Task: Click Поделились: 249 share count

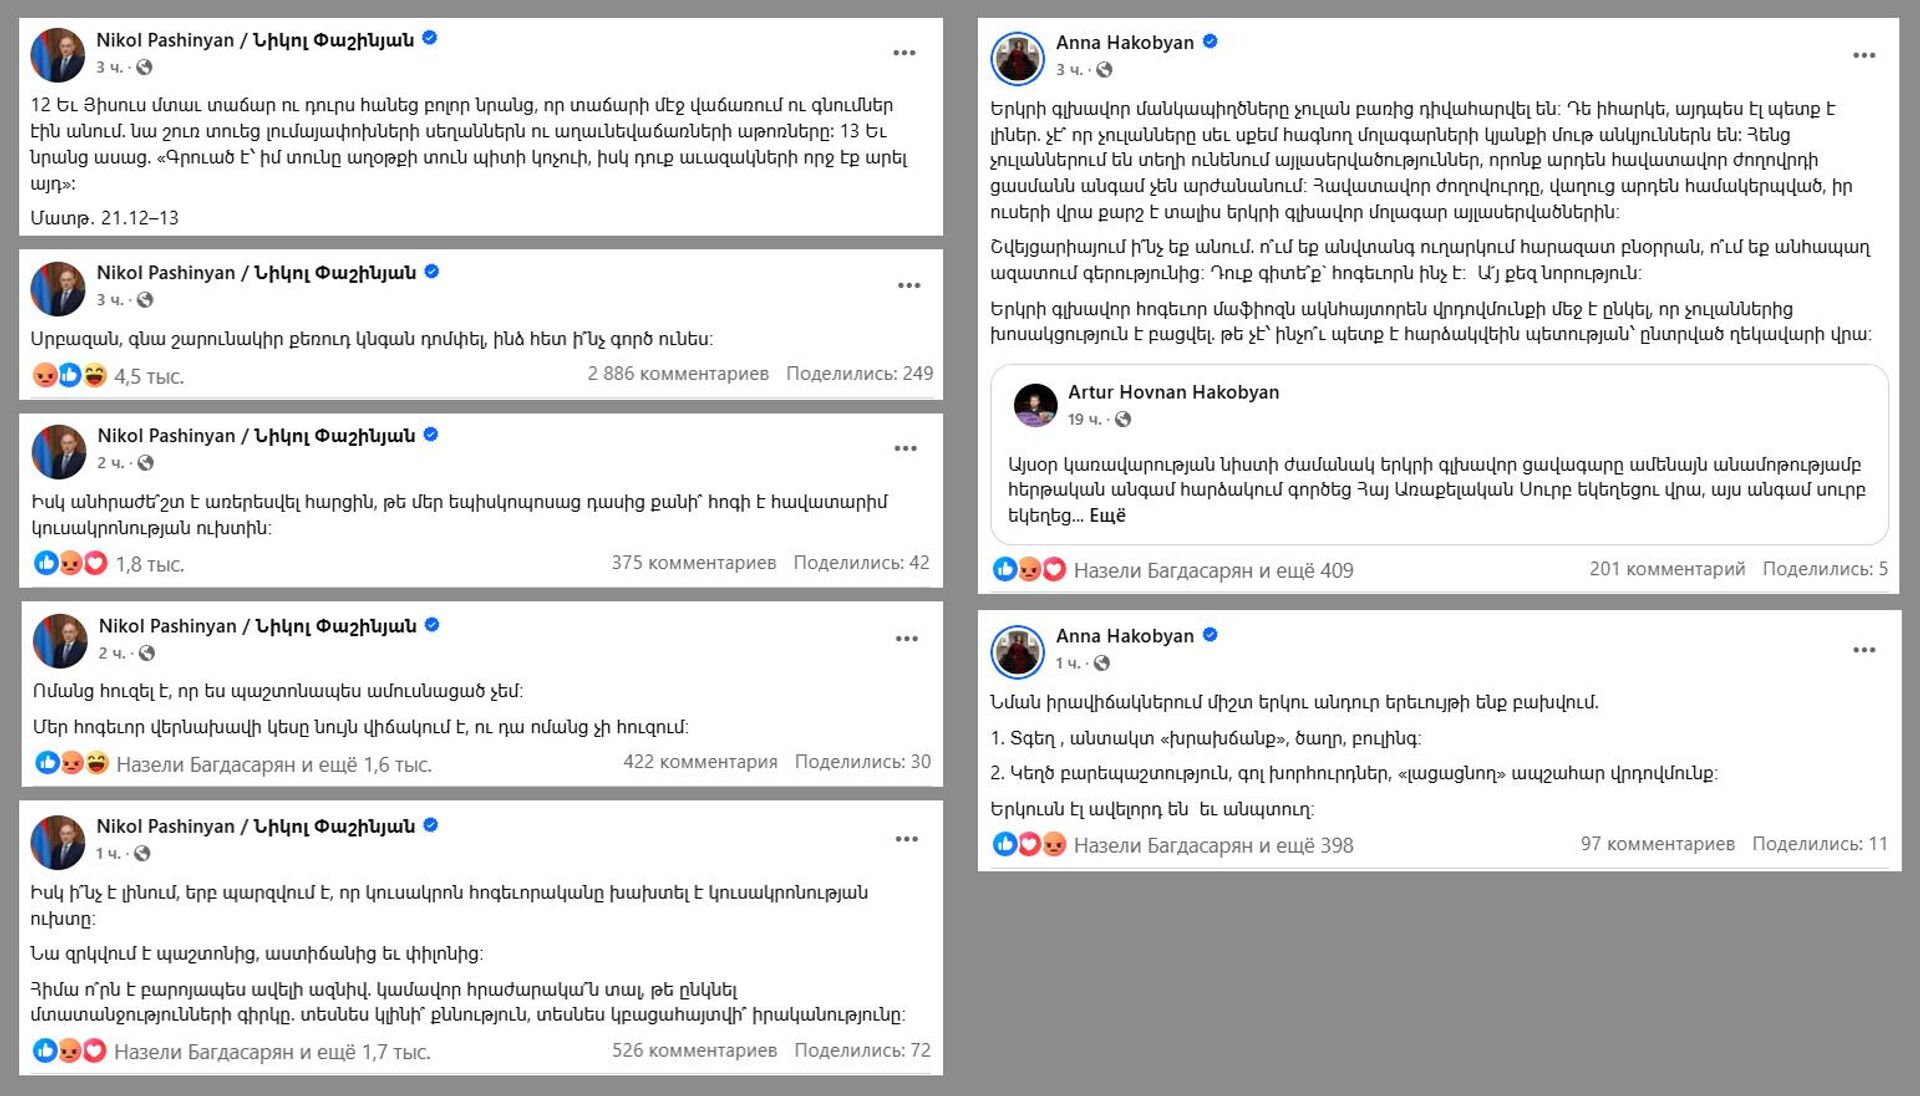Action: pyautogui.click(x=859, y=374)
